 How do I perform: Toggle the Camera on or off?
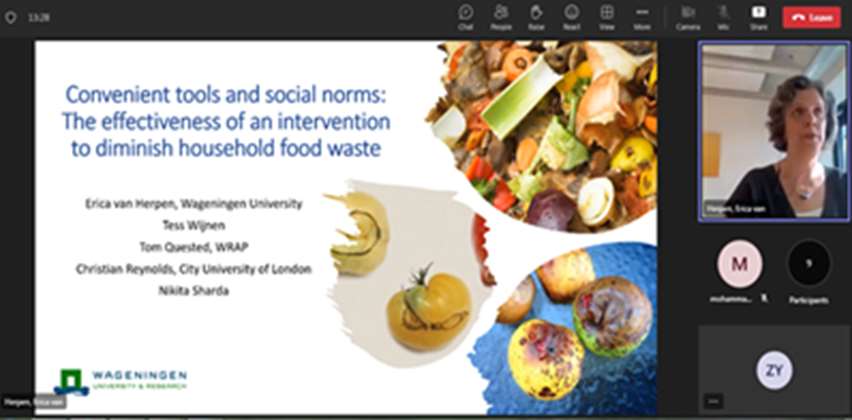(688, 16)
